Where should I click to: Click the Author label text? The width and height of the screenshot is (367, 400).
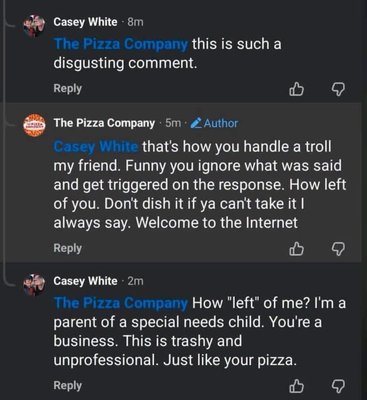pyautogui.click(x=221, y=123)
